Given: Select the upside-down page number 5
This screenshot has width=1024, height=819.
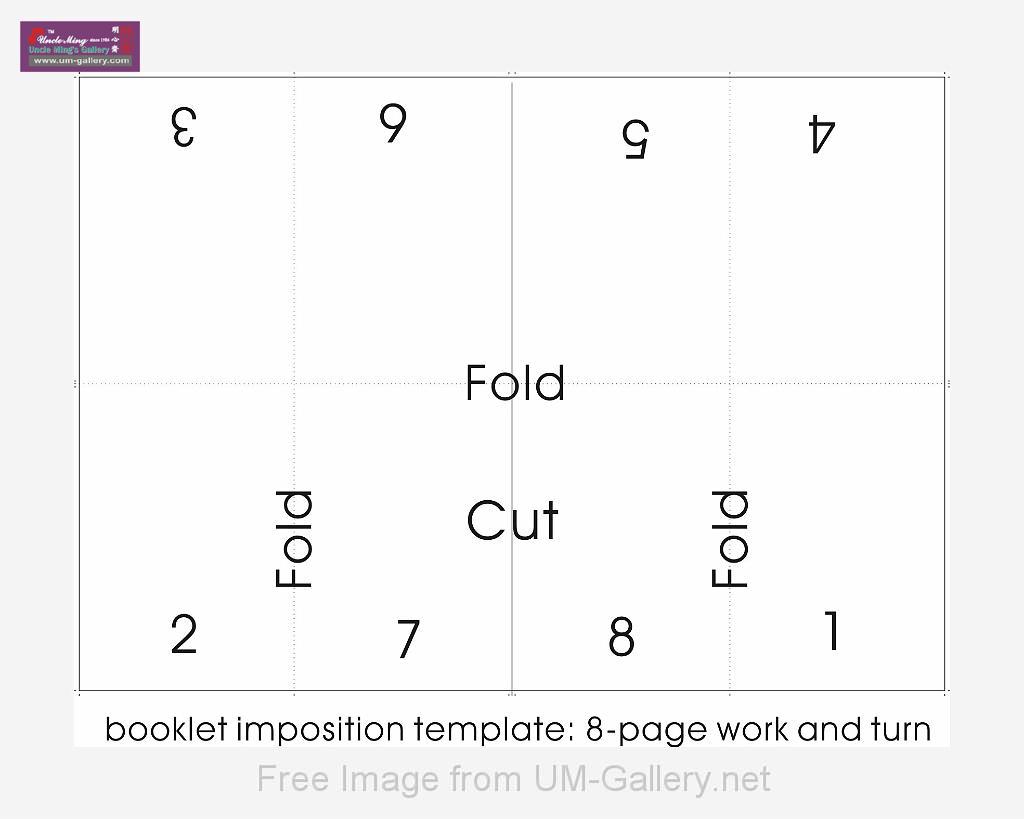Looking at the screenshot, I should point(635,139).
